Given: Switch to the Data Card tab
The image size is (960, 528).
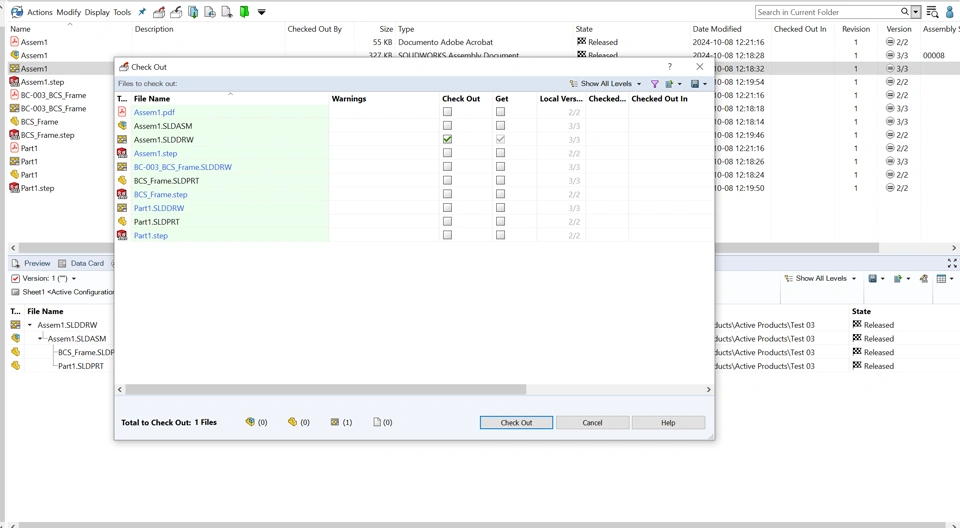Looking at the screenshot, I should [x=81, y=263].
